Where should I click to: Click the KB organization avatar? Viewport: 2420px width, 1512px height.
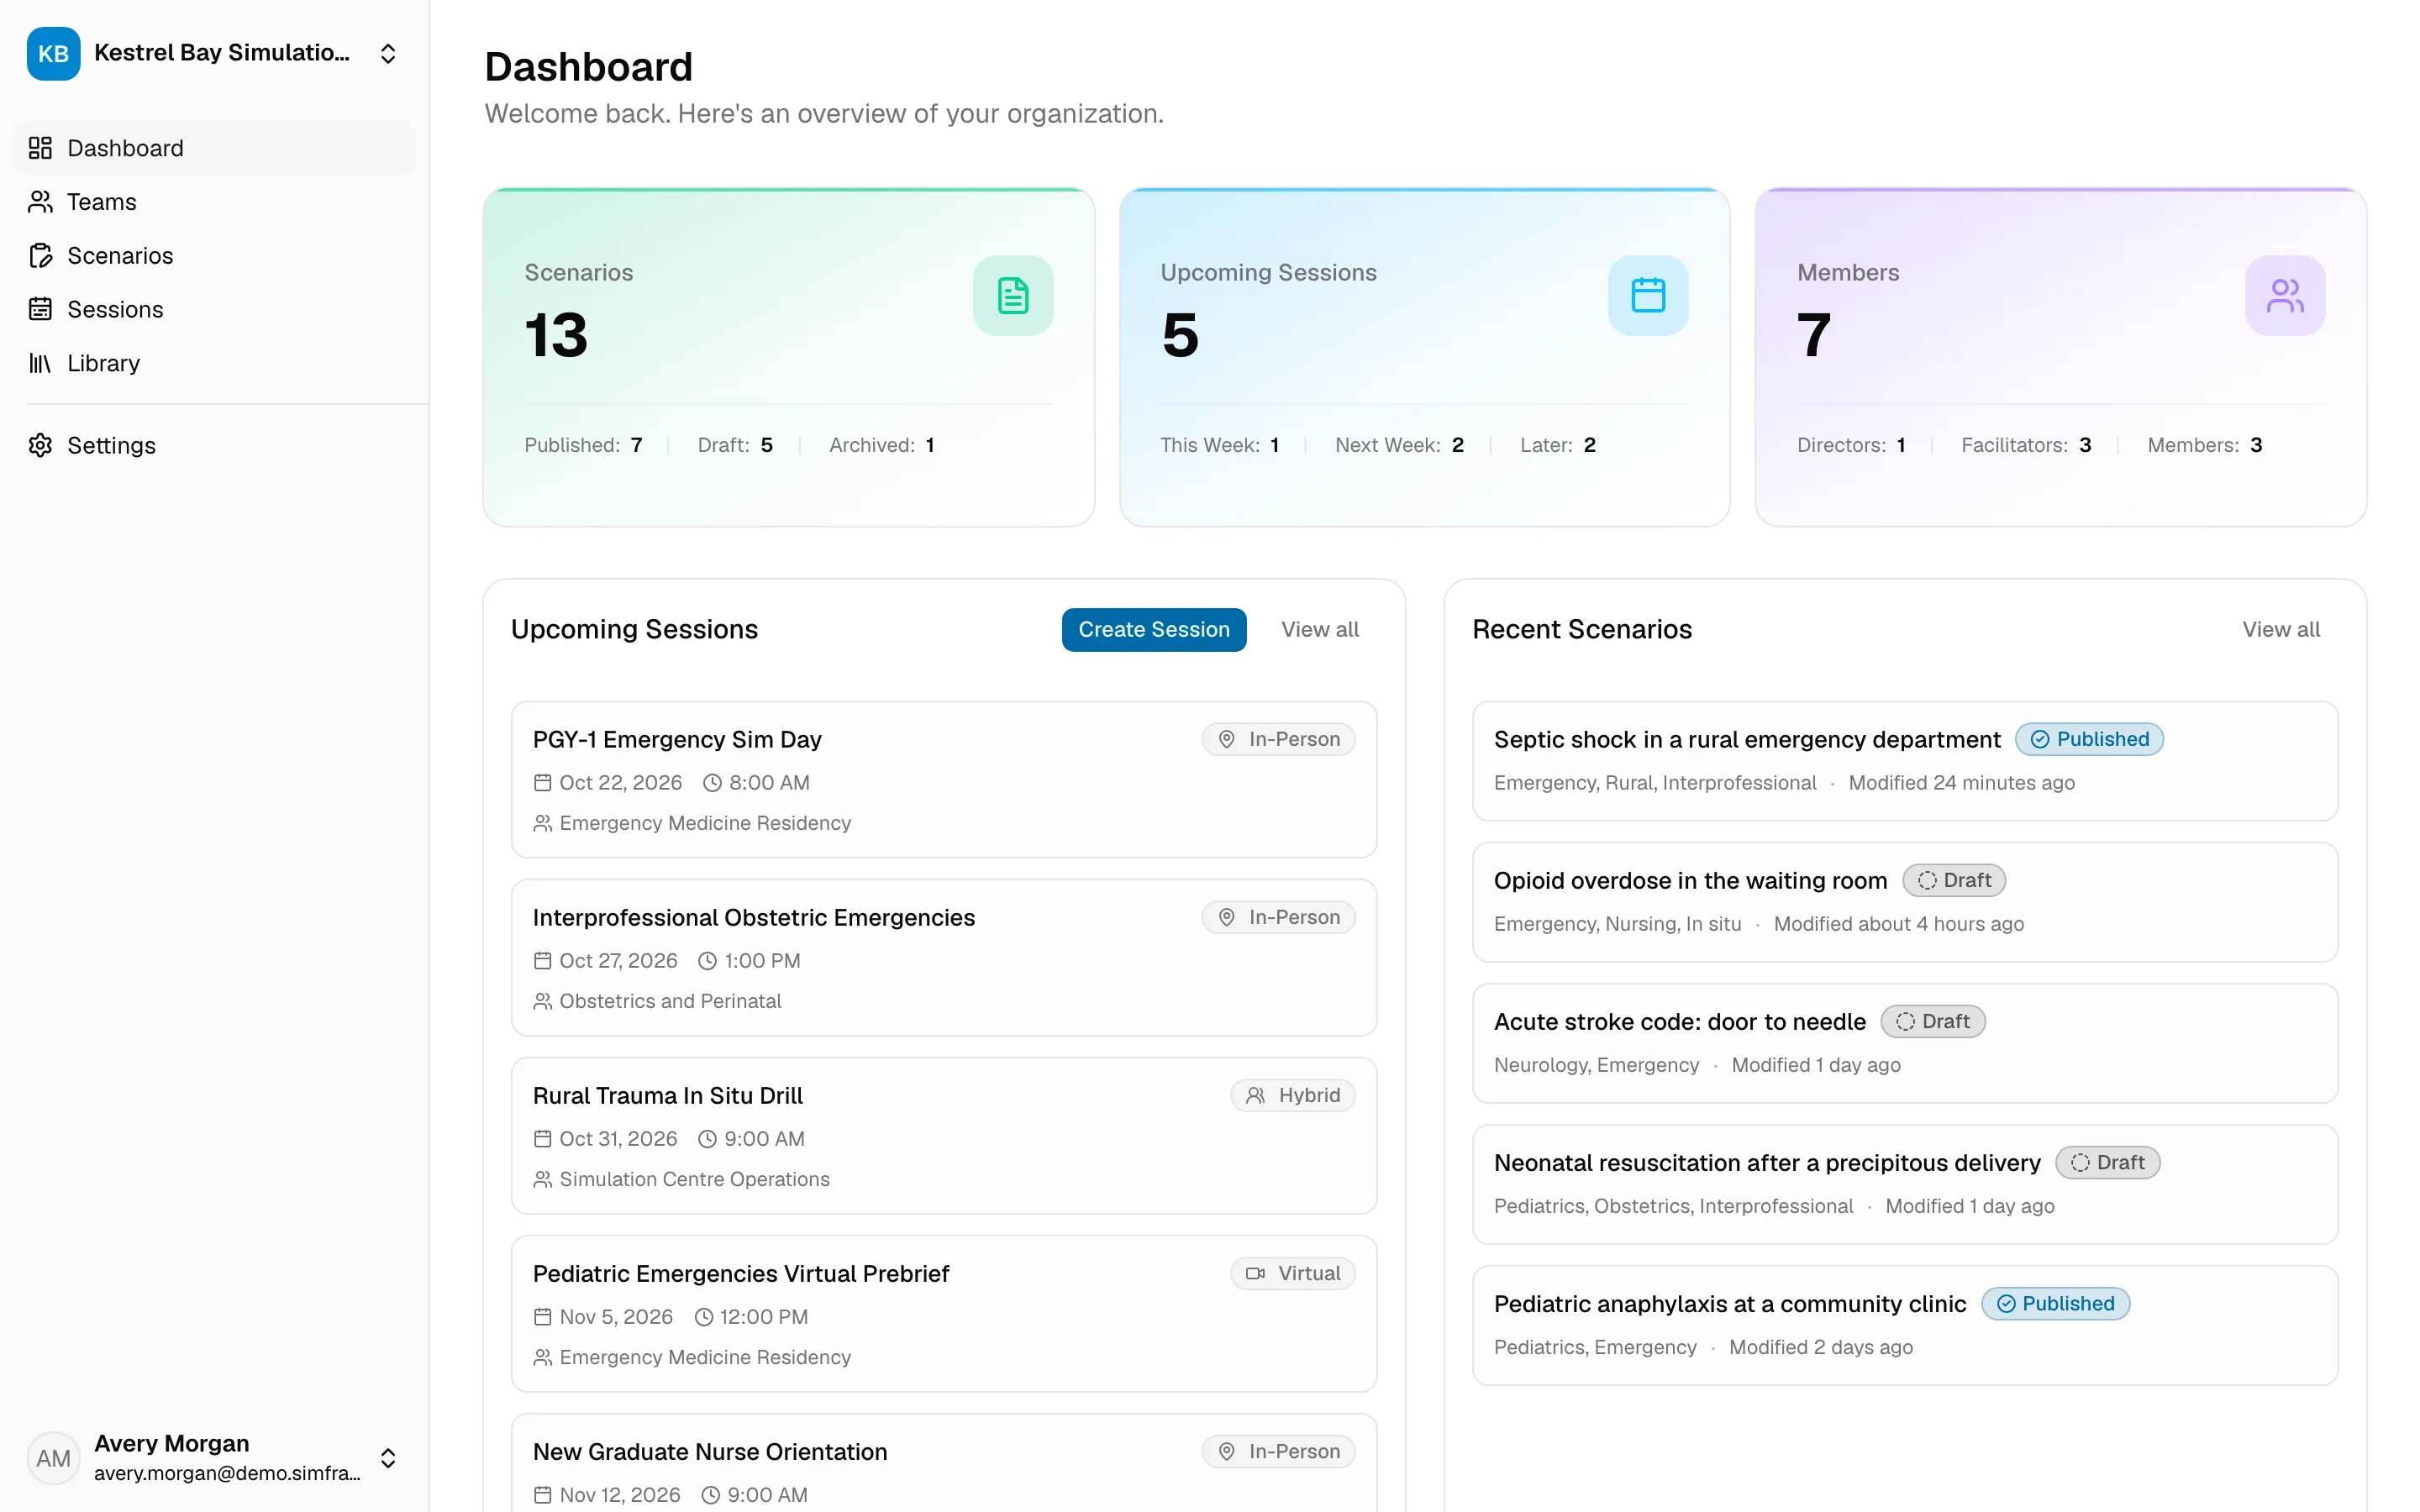click(x=53, y=53)
